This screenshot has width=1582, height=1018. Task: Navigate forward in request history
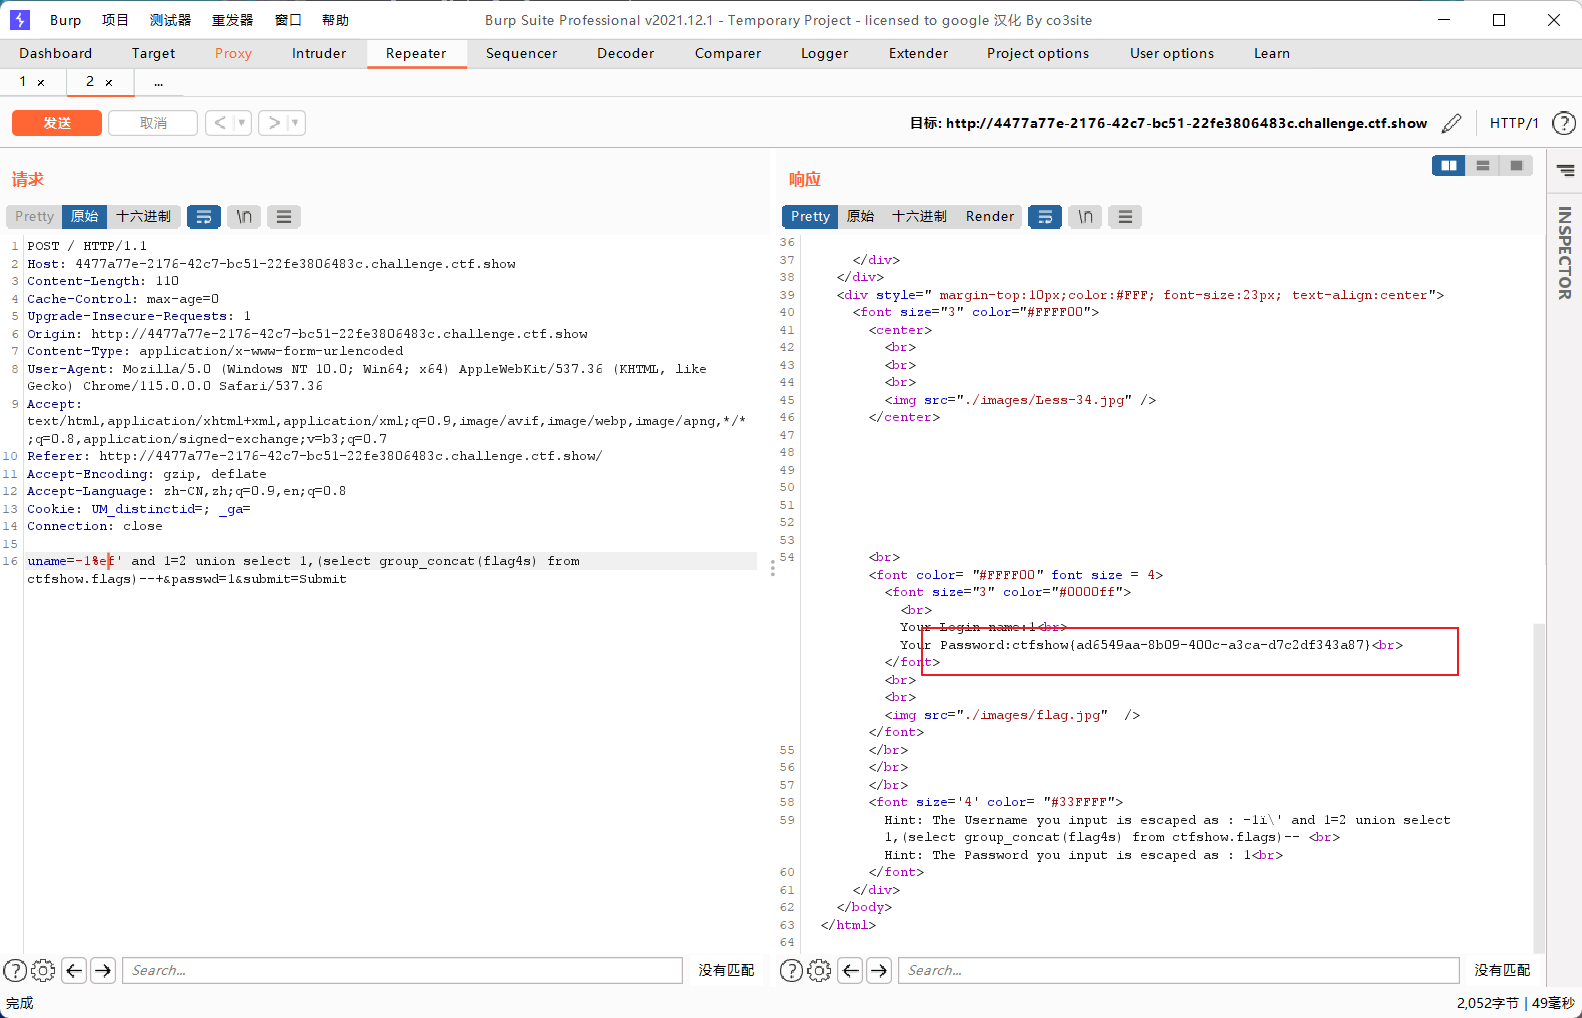(274, 123)
